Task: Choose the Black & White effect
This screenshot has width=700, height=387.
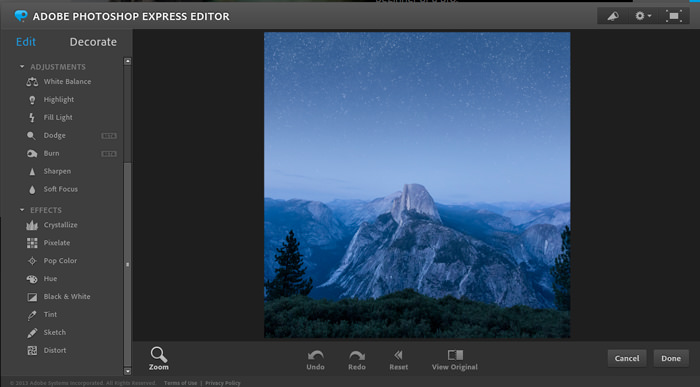Action: tap(67, 296)
